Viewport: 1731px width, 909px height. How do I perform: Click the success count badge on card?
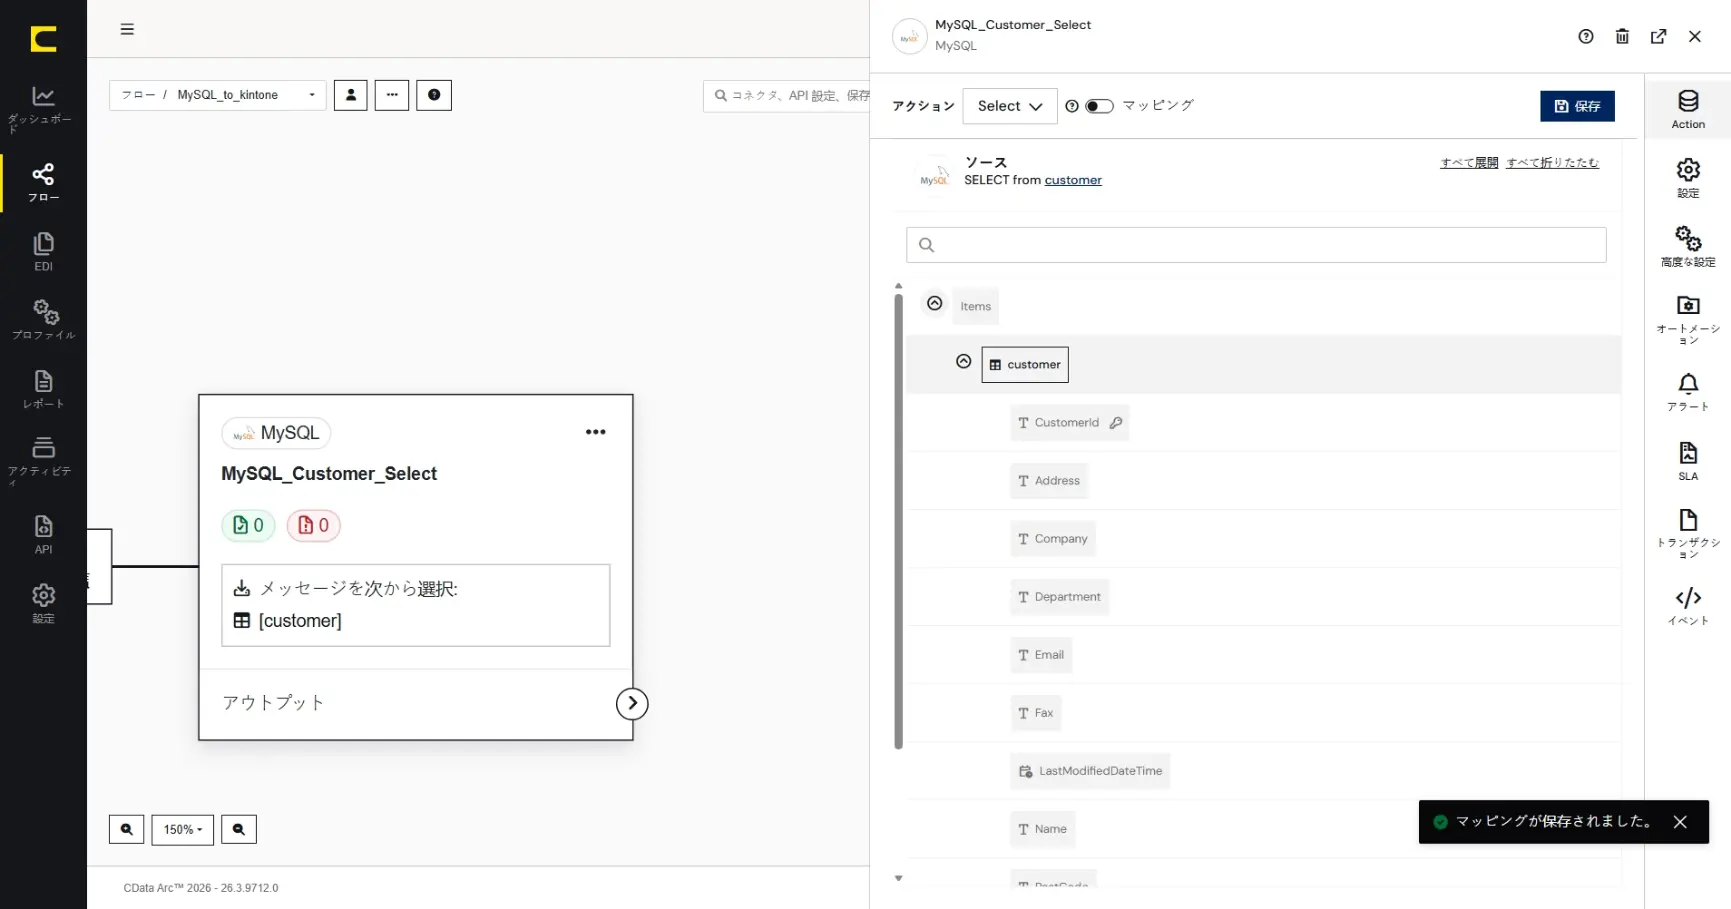[x=248, y=525]
